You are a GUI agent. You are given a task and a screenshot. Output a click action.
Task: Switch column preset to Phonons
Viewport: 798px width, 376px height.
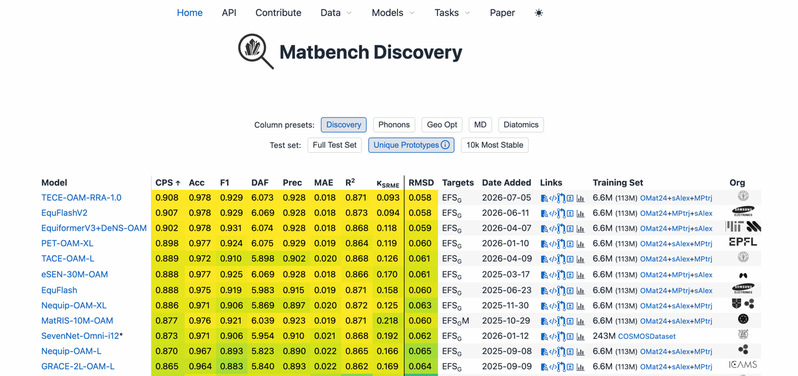394,125
